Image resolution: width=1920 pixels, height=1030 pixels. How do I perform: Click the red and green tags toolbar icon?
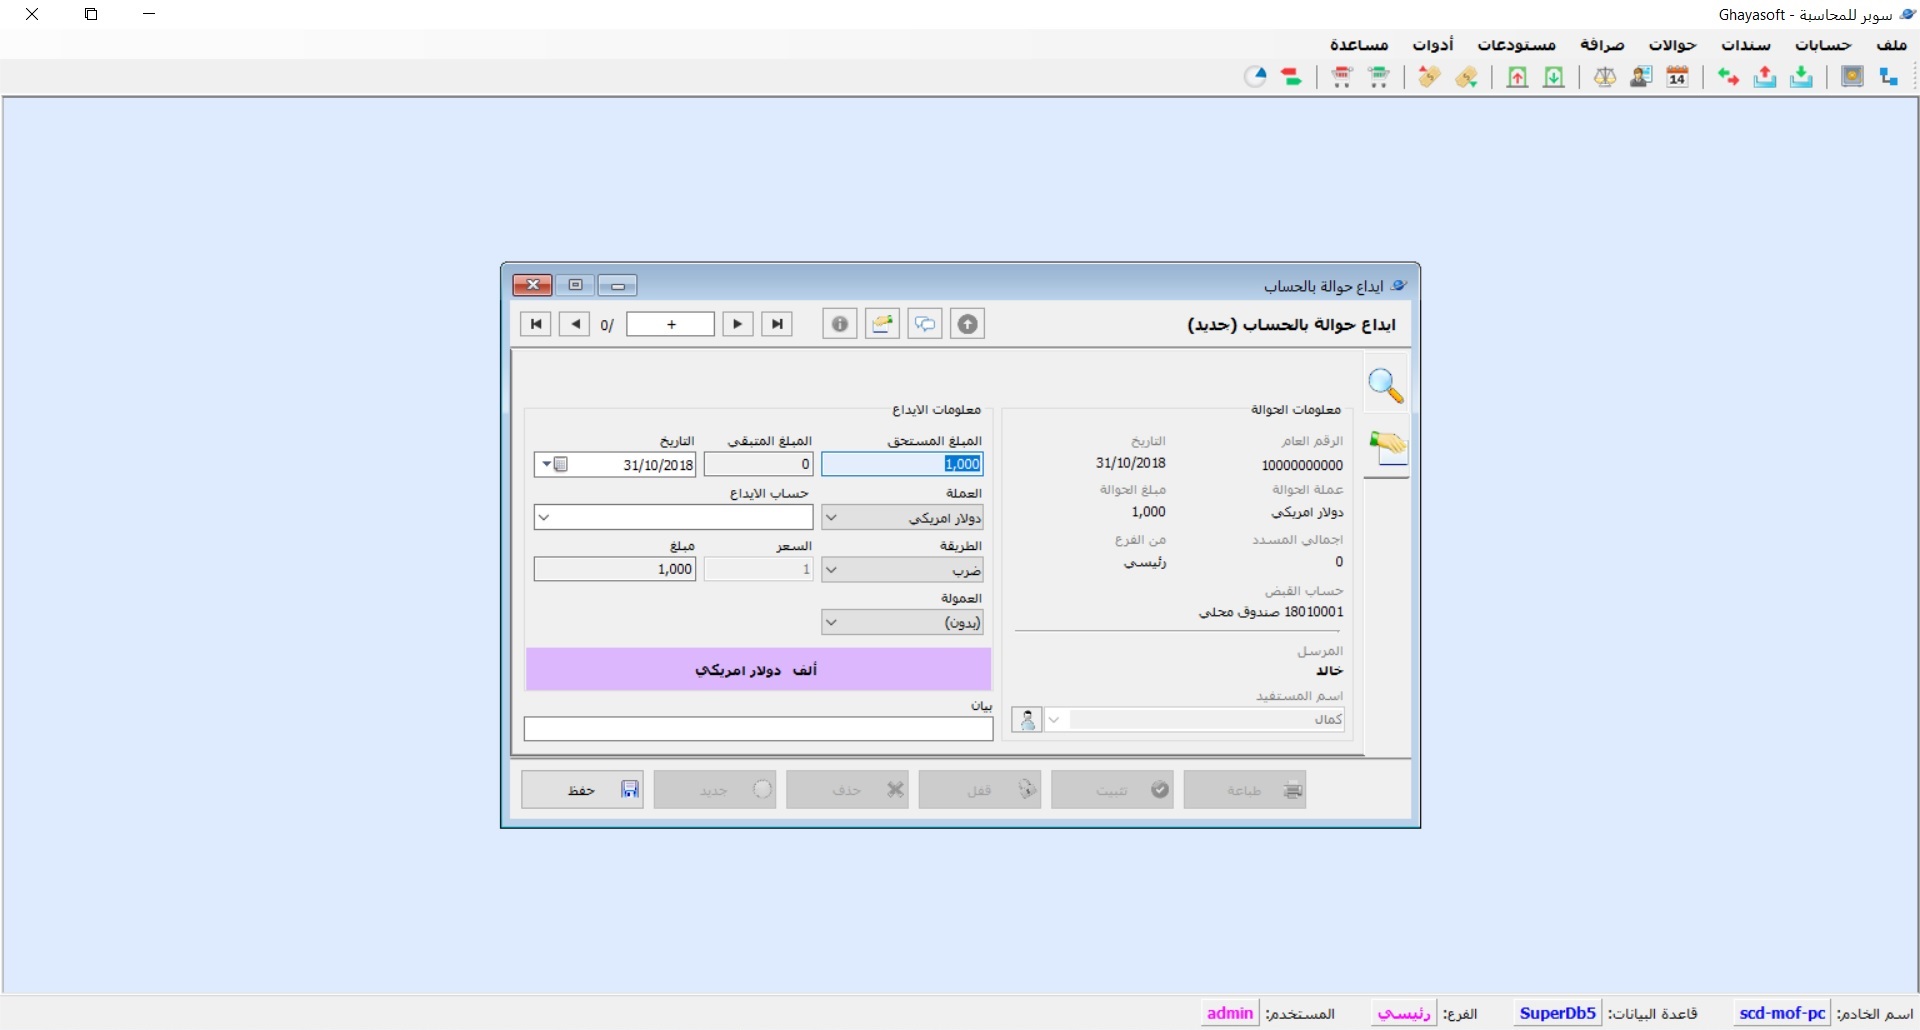tap(1292, 77)
